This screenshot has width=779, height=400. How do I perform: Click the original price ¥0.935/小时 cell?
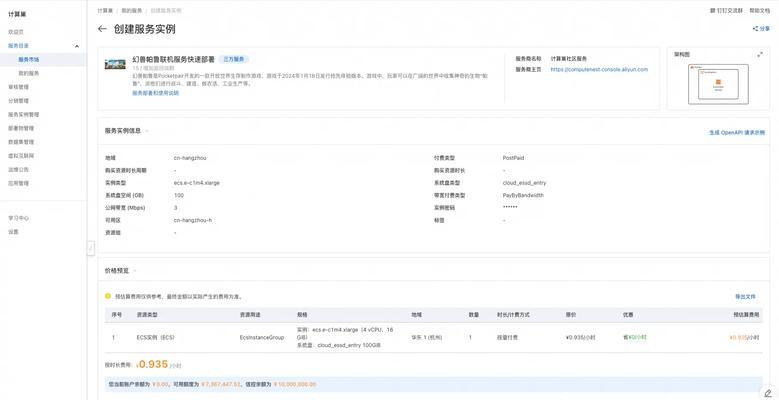[x=580, y=337]
